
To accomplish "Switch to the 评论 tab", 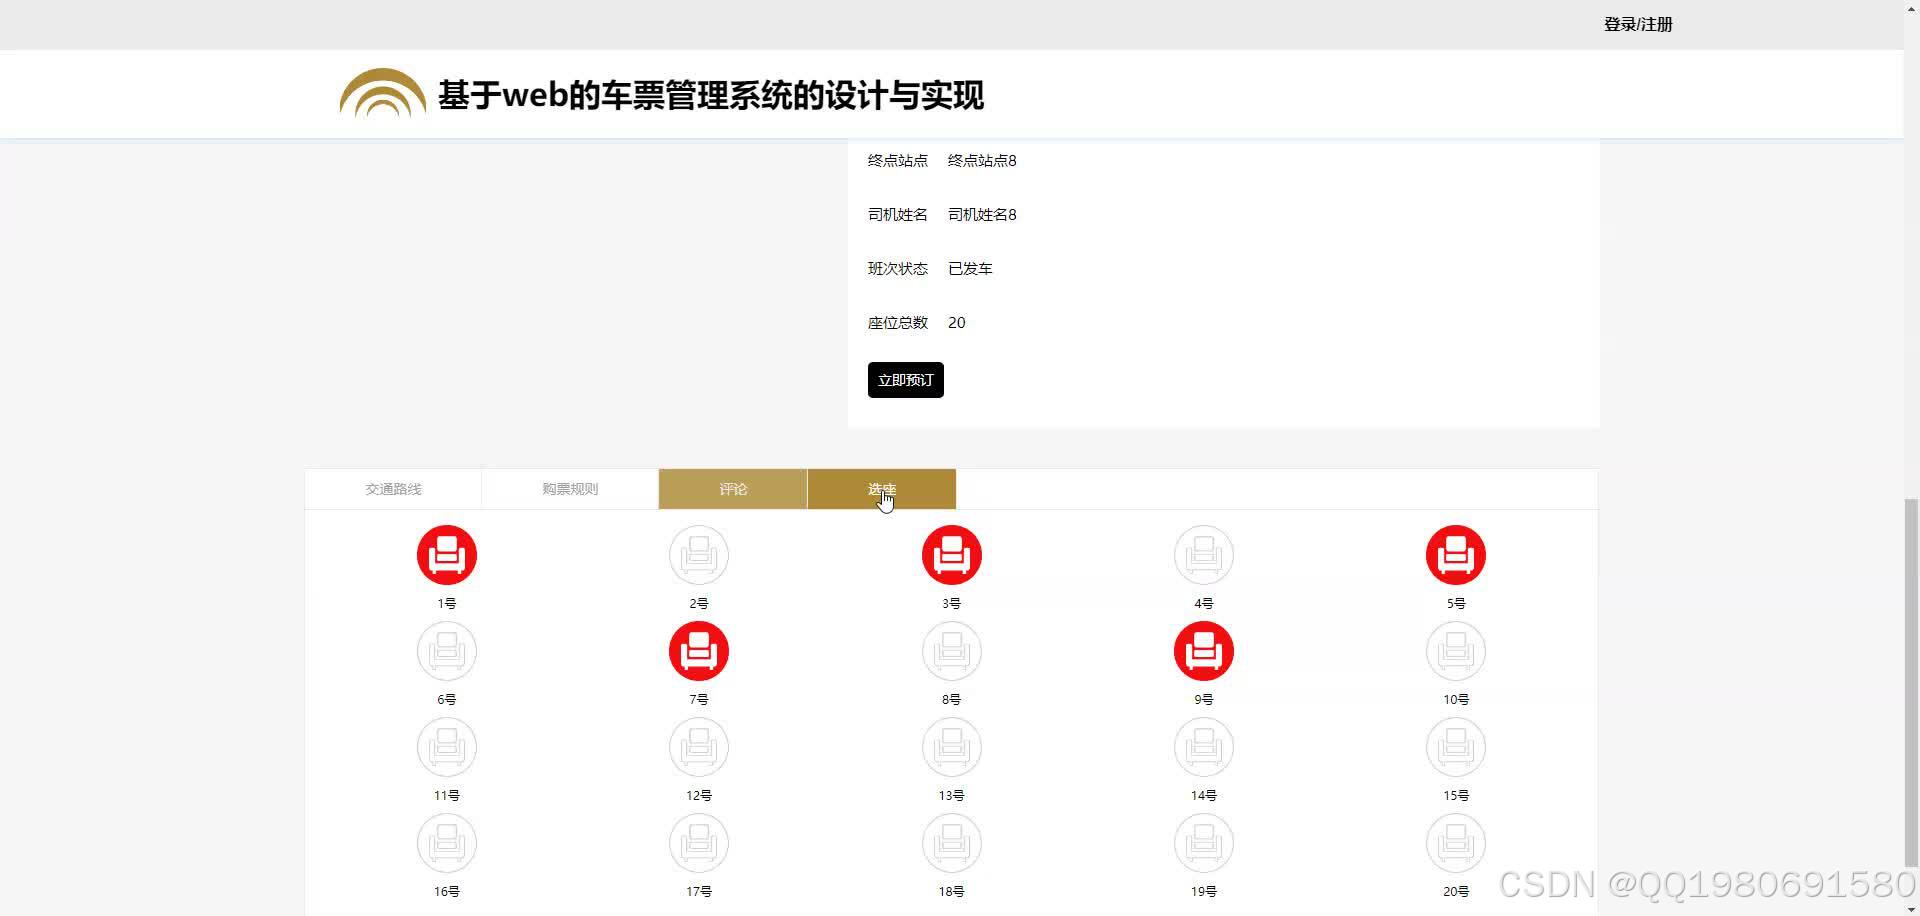I will tap(733, 489).
